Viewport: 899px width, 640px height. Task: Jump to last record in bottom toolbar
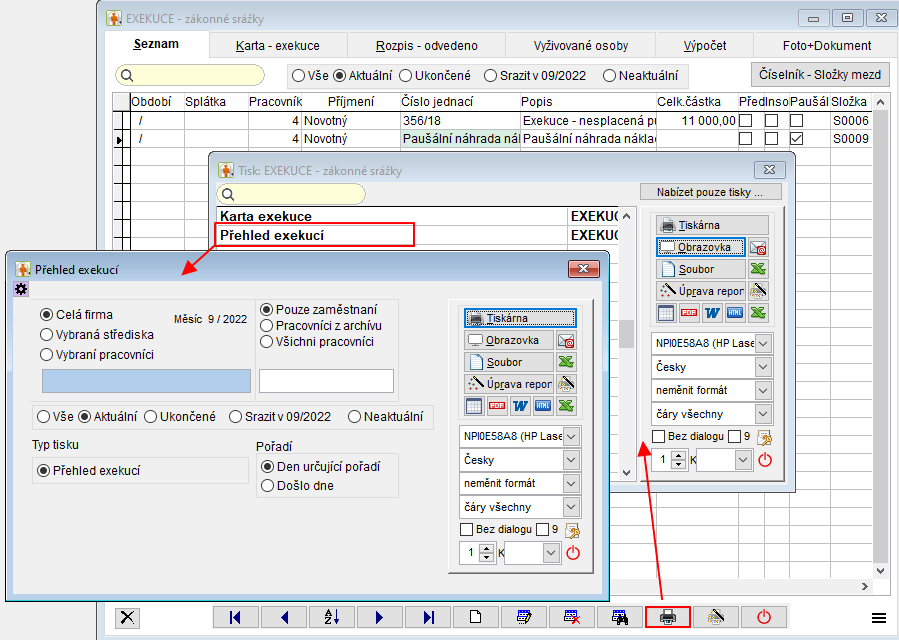click(428, 618)
